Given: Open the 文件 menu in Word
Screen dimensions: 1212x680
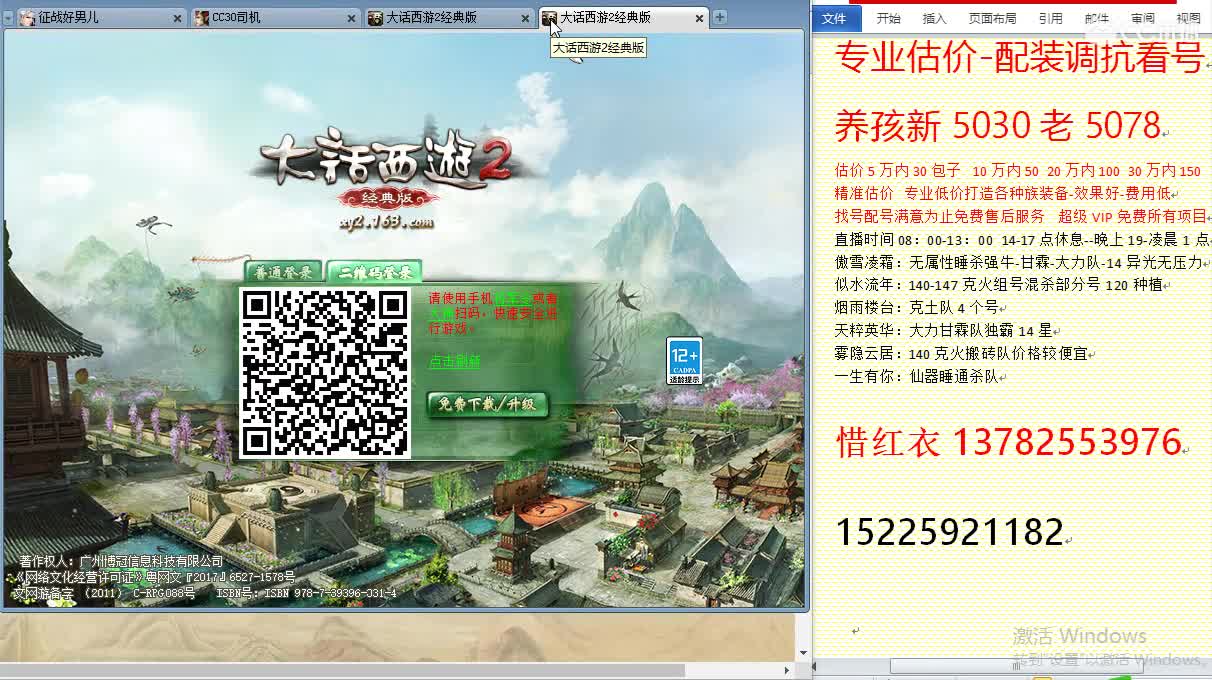Looking at the screenshot, I should 834,18.
